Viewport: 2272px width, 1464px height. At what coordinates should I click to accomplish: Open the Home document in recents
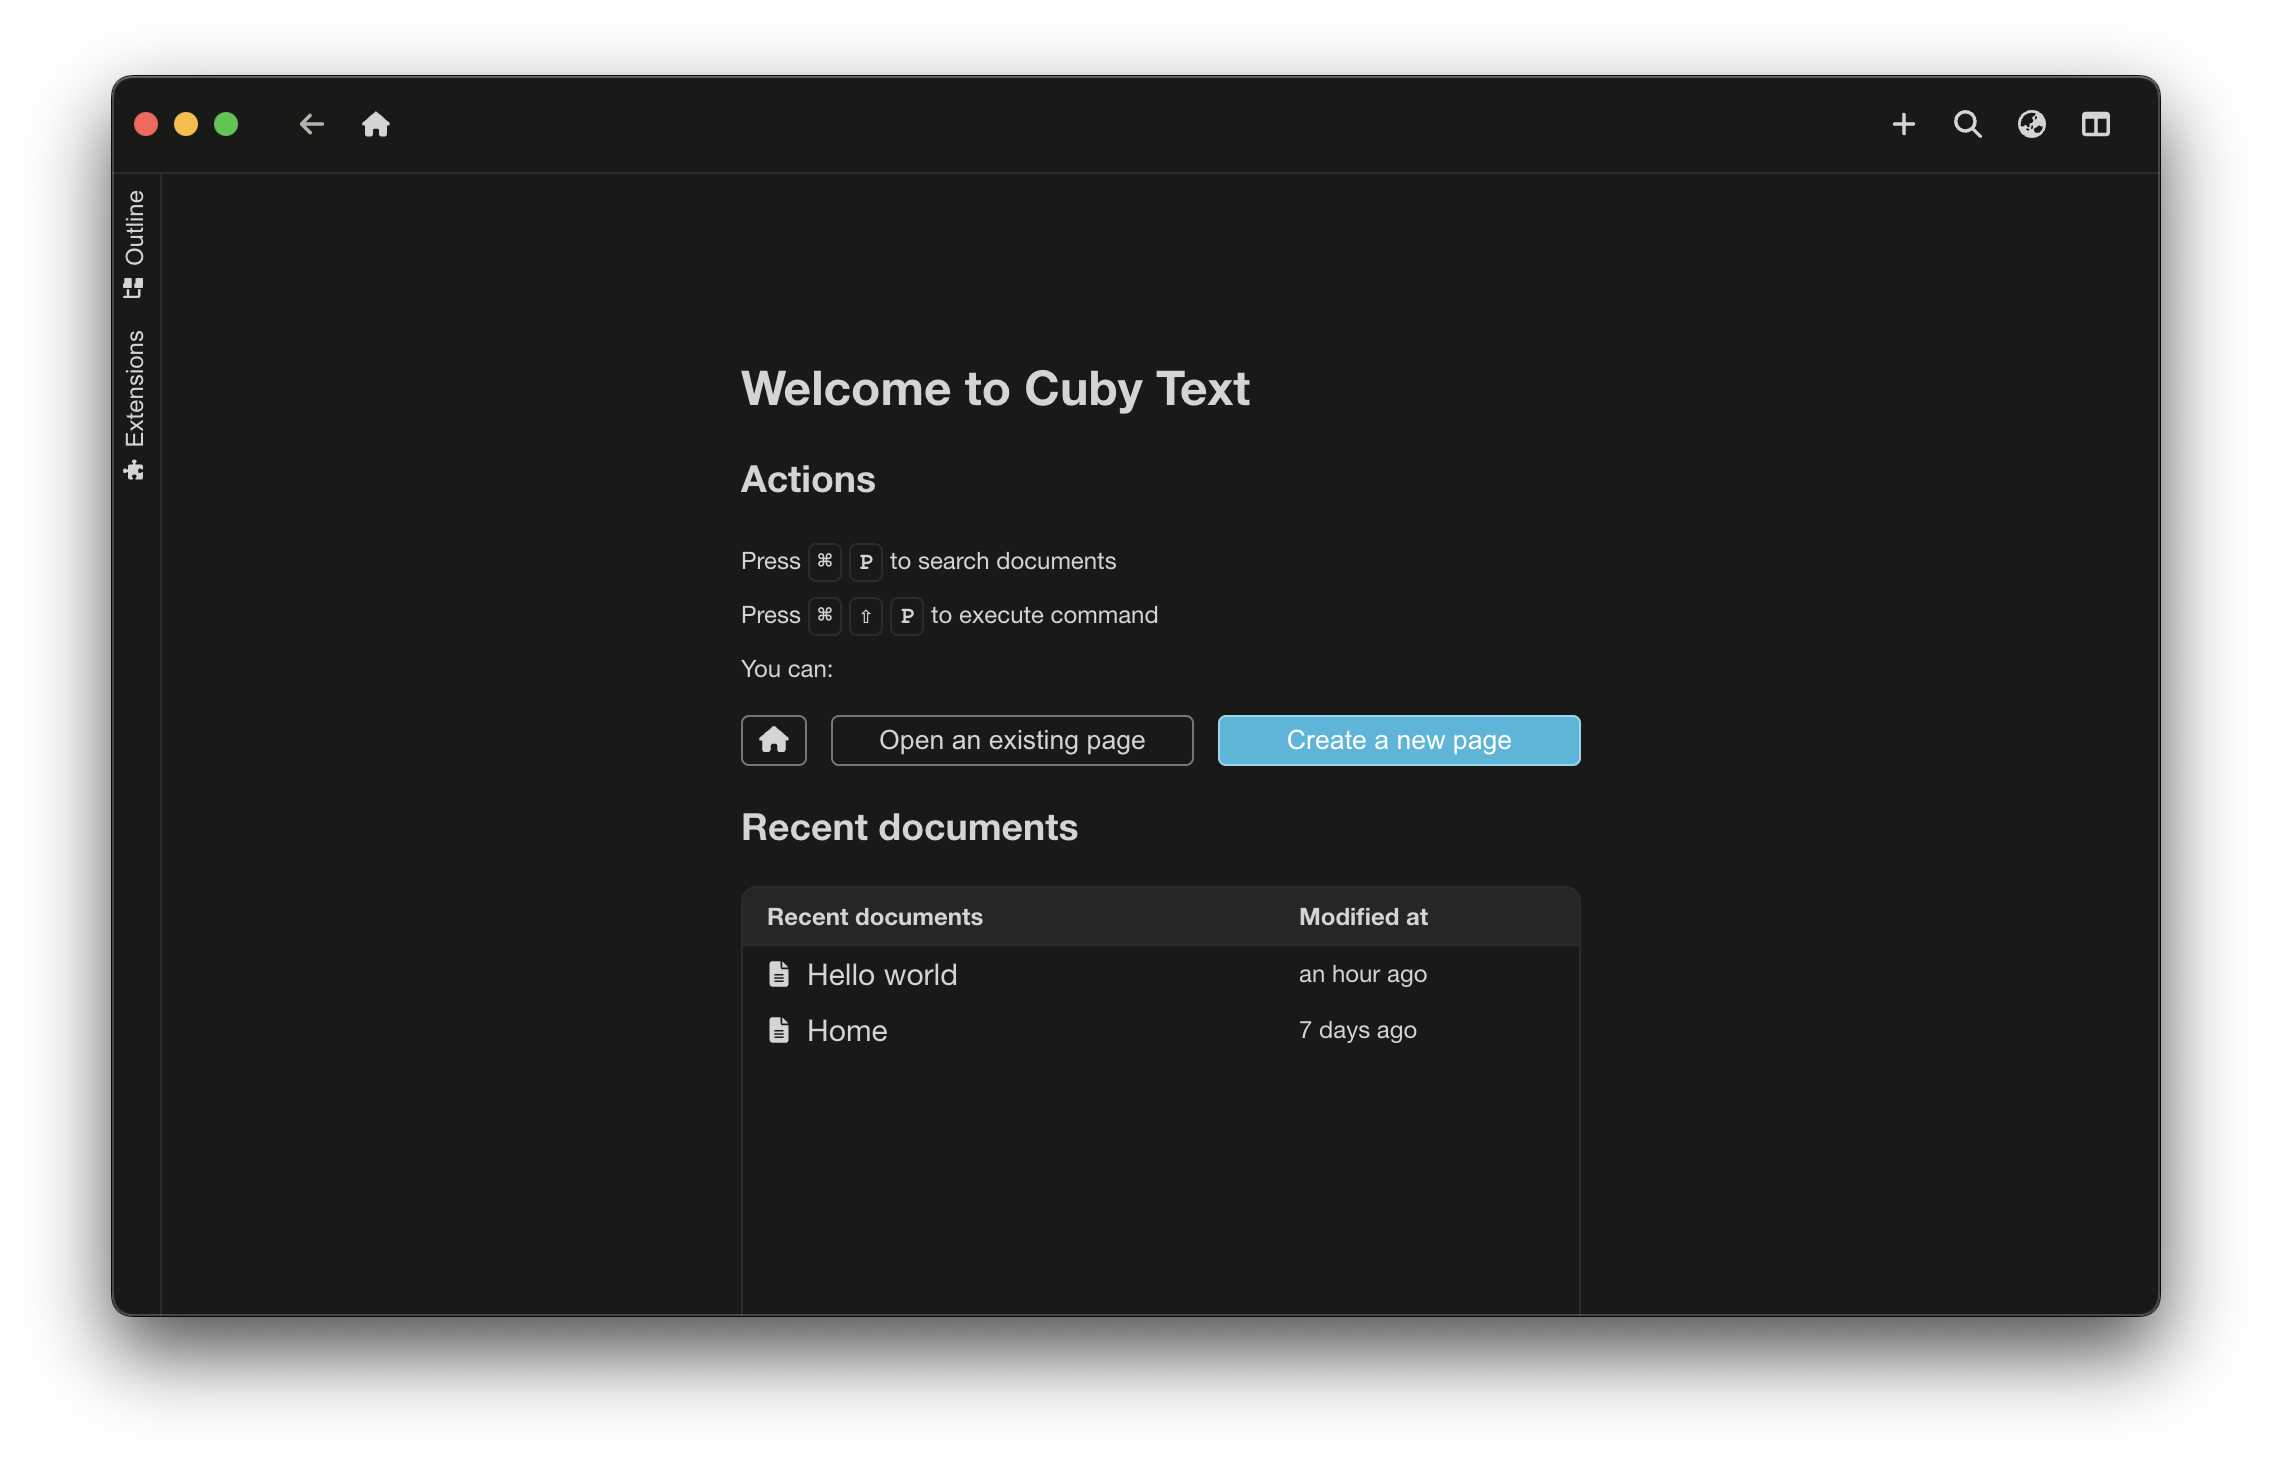click(846, 1030)
